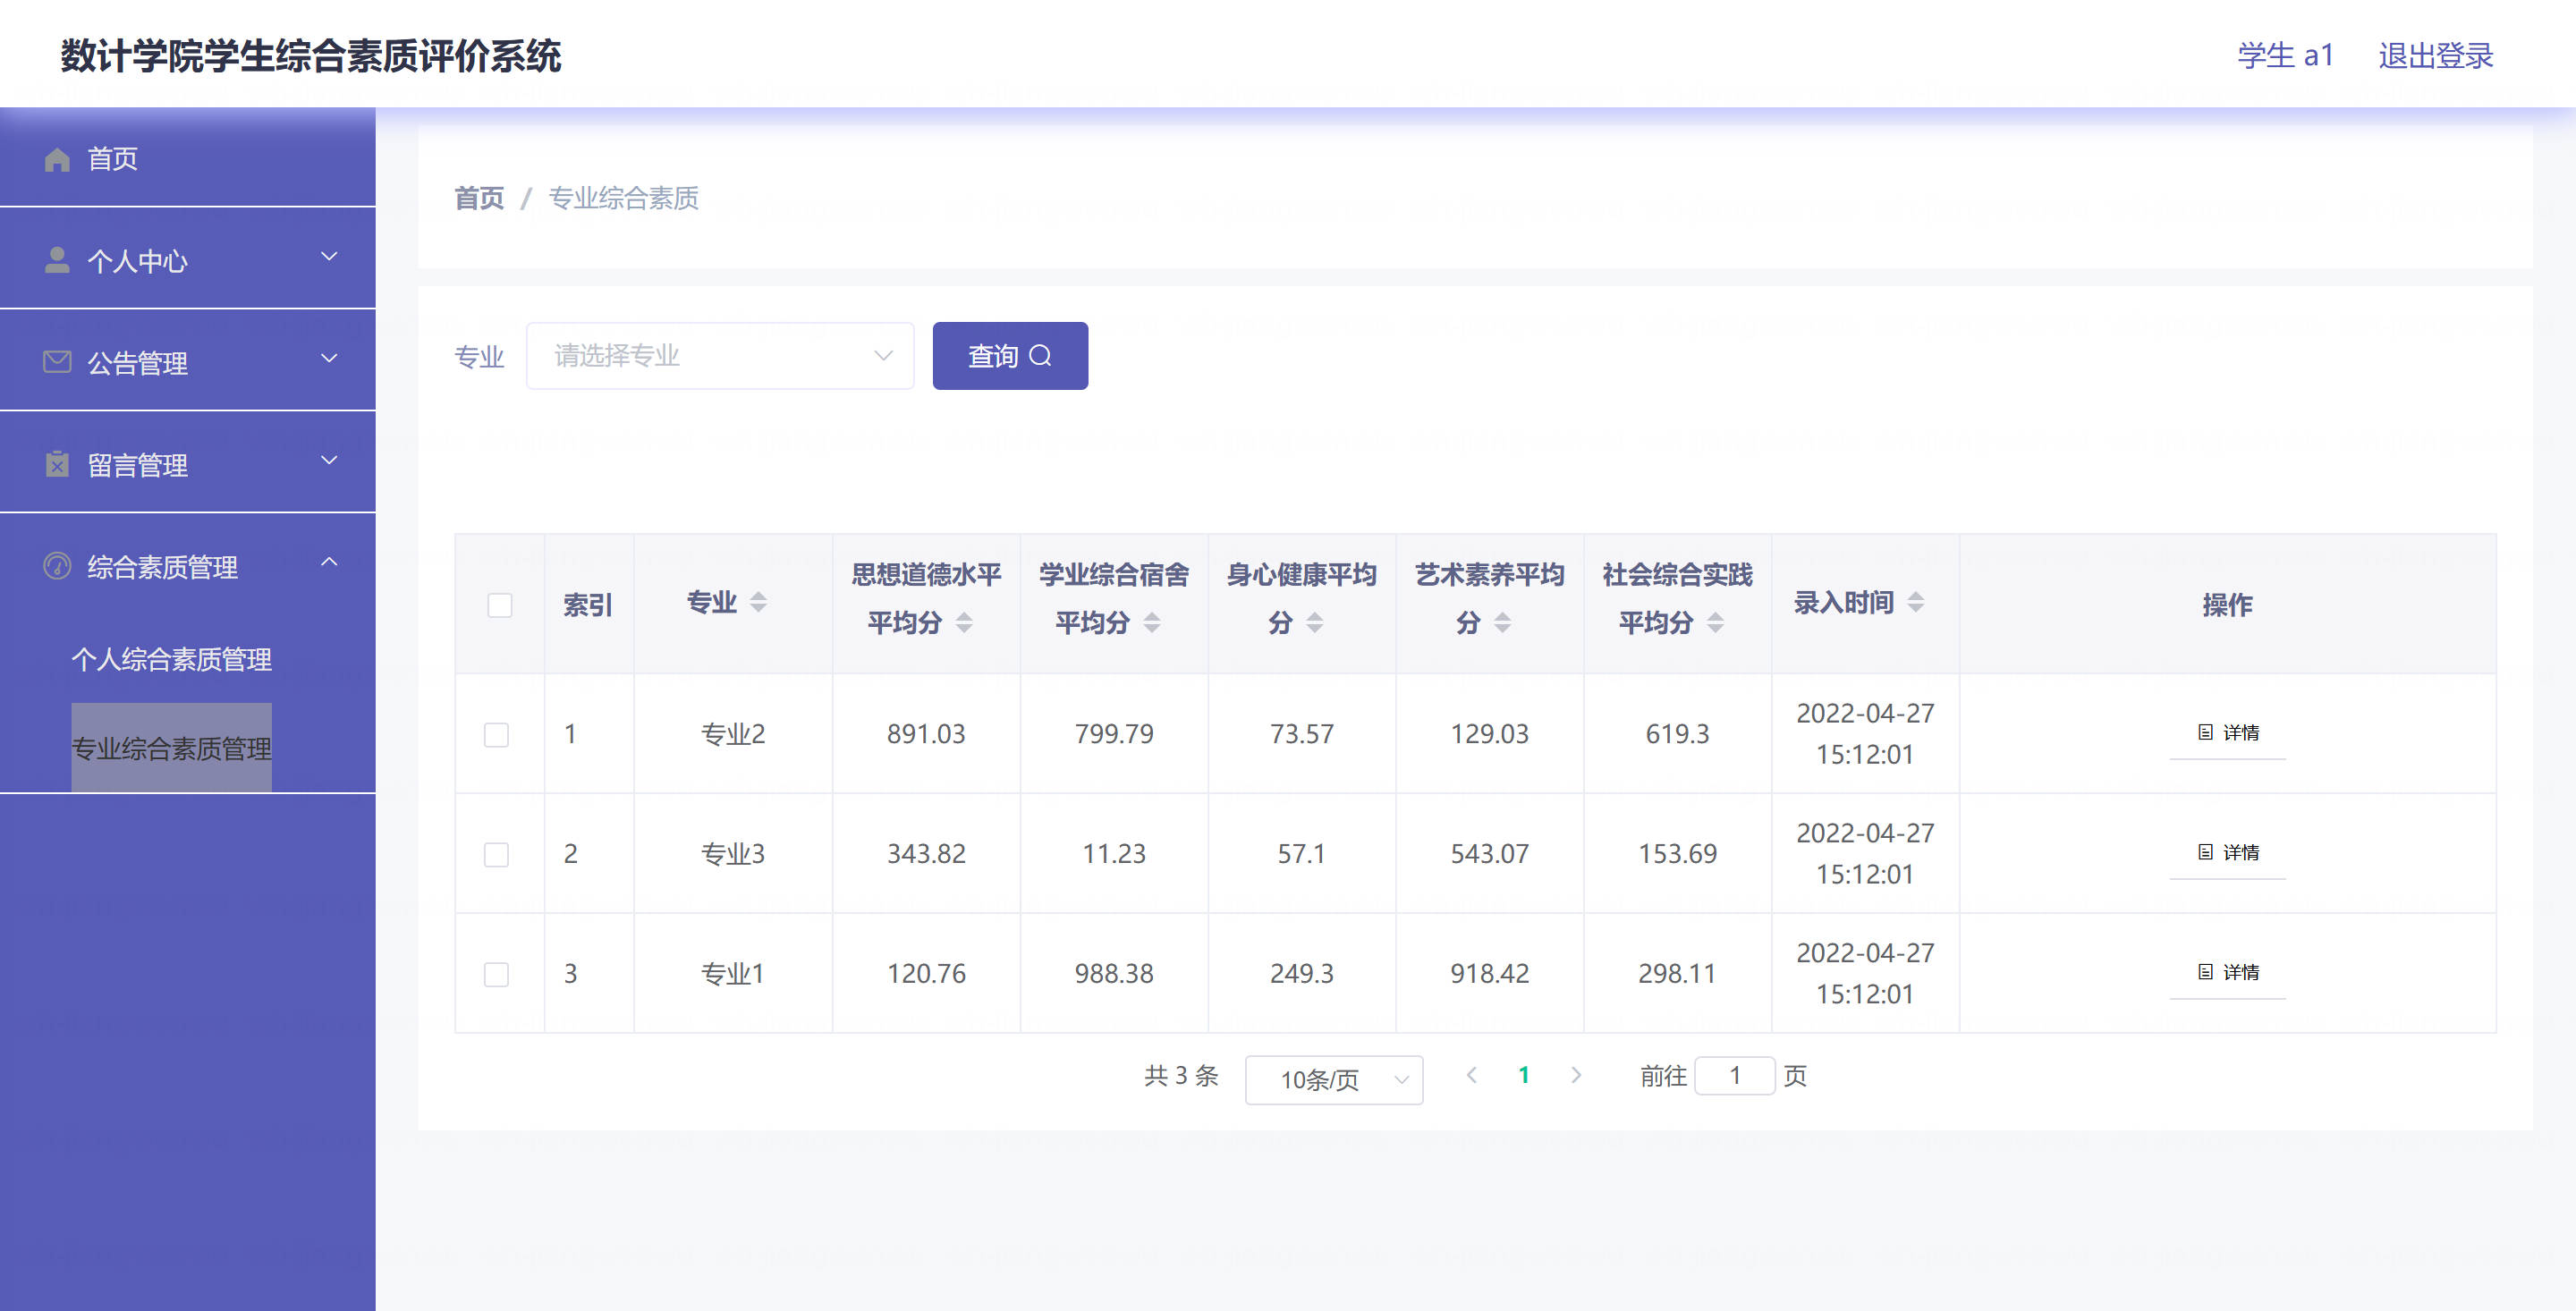This screenshot has height=1311, width=2576.
Task: Click the 前往 page number input
Action: (1735, 1076)
